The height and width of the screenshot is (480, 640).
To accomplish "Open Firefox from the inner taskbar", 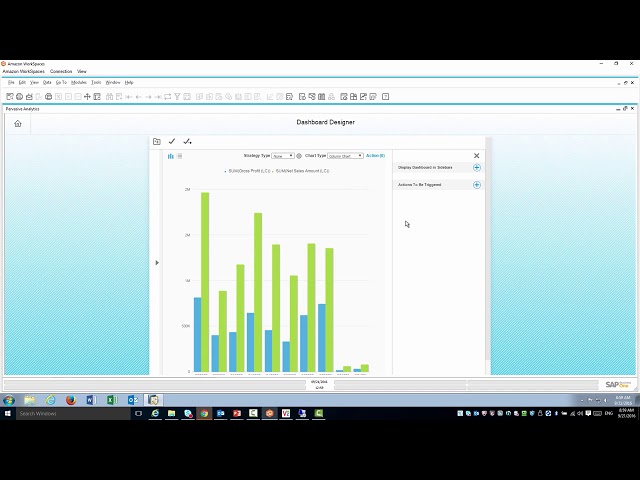I will [x=71, y=400].
